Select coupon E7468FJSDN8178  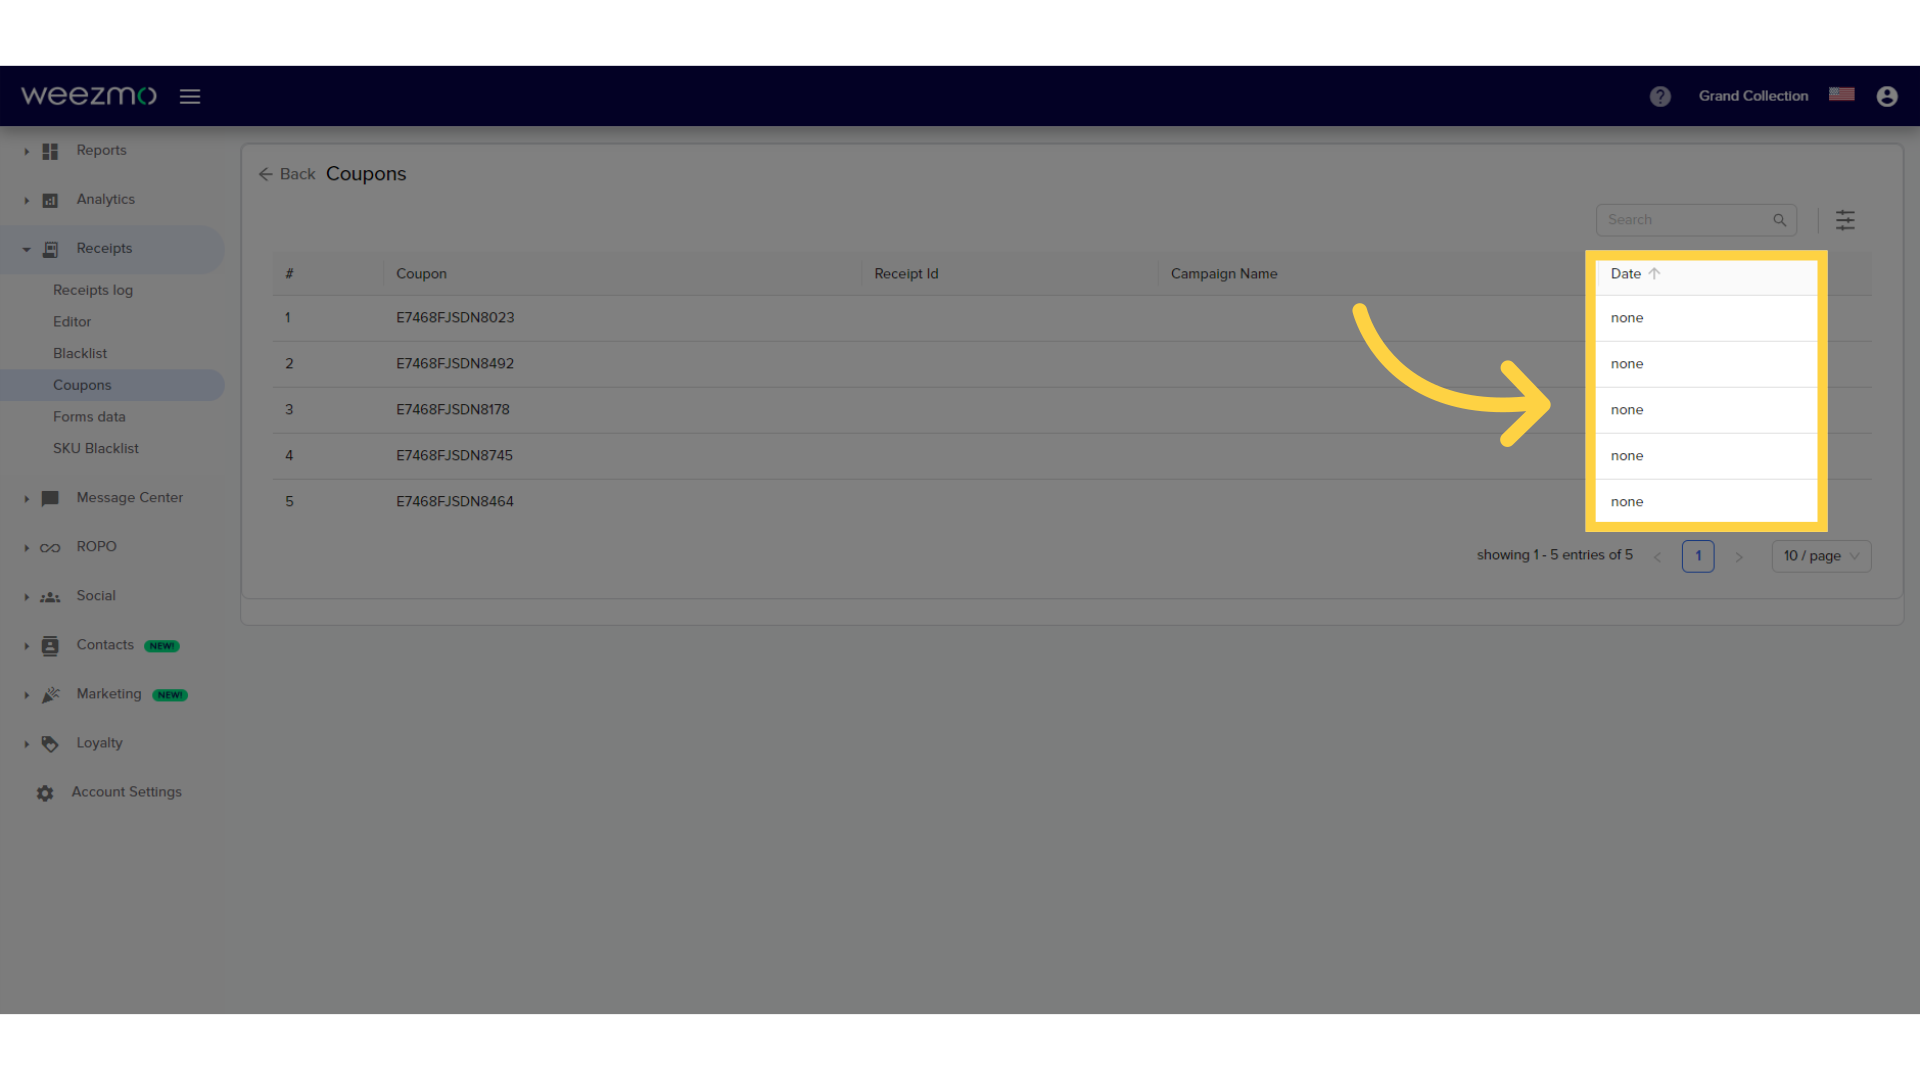click(x=453, y=410)
